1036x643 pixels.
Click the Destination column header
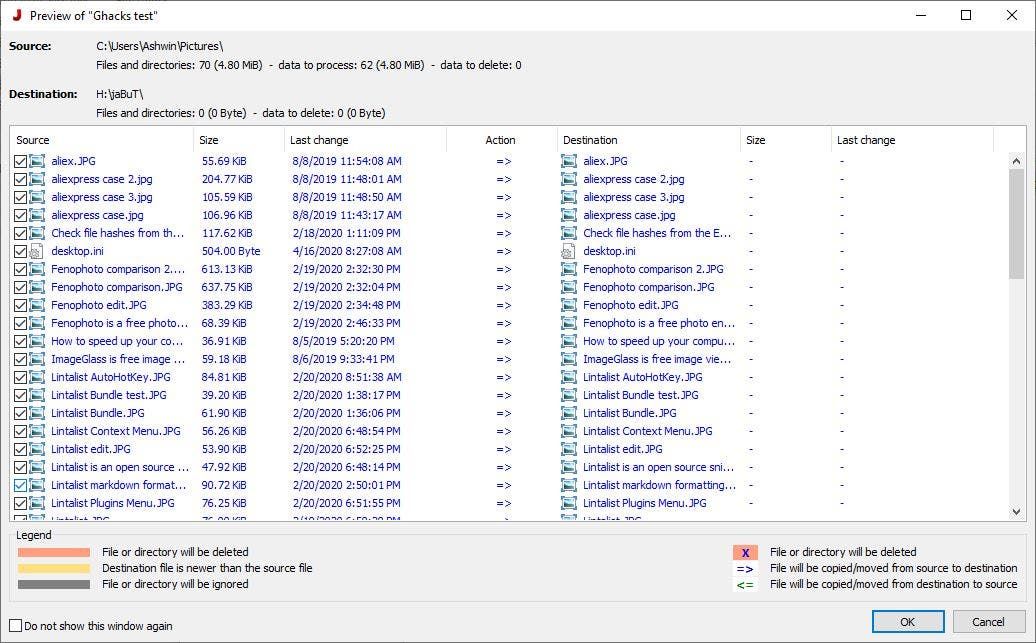pyautogui.click(x=649, y=140)
